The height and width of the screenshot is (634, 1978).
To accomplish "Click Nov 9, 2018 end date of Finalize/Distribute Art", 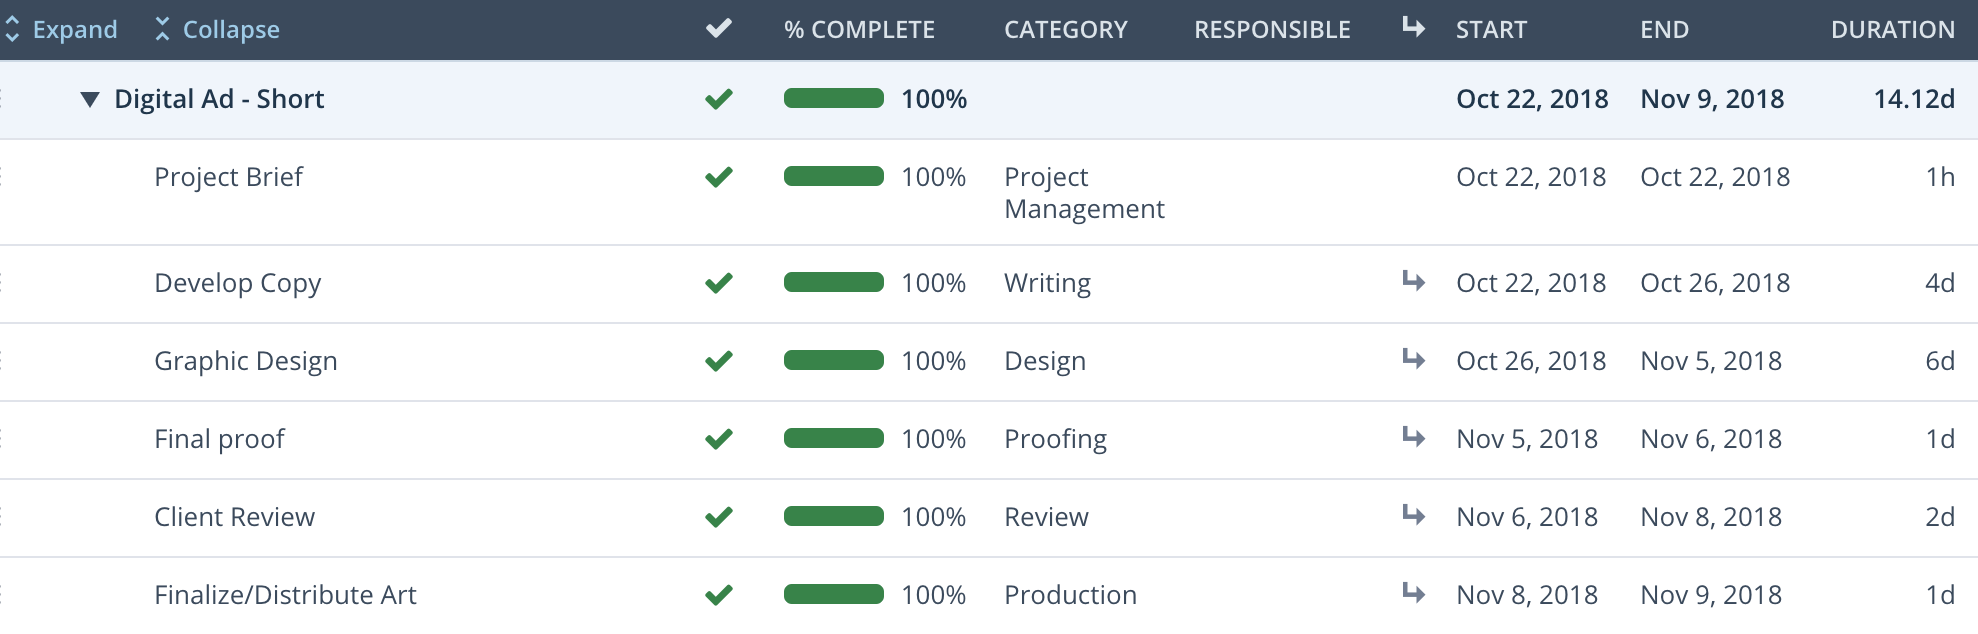I will pos(1711,595).
